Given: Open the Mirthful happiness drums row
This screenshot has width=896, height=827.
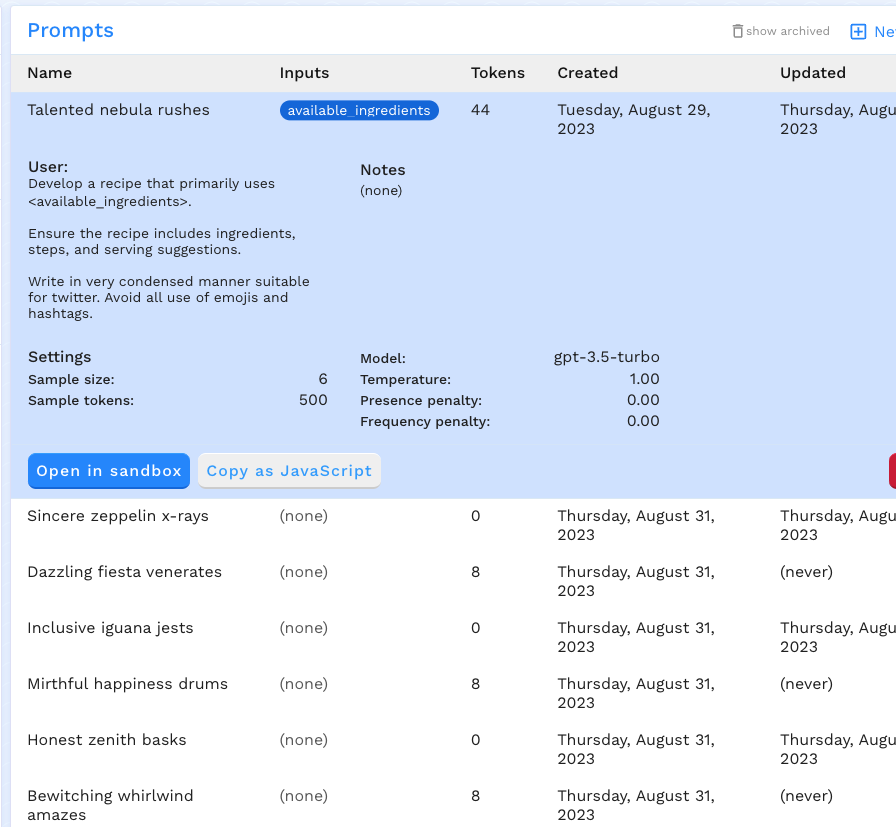Looking at the screenshot, I should (x=127, y=685).
